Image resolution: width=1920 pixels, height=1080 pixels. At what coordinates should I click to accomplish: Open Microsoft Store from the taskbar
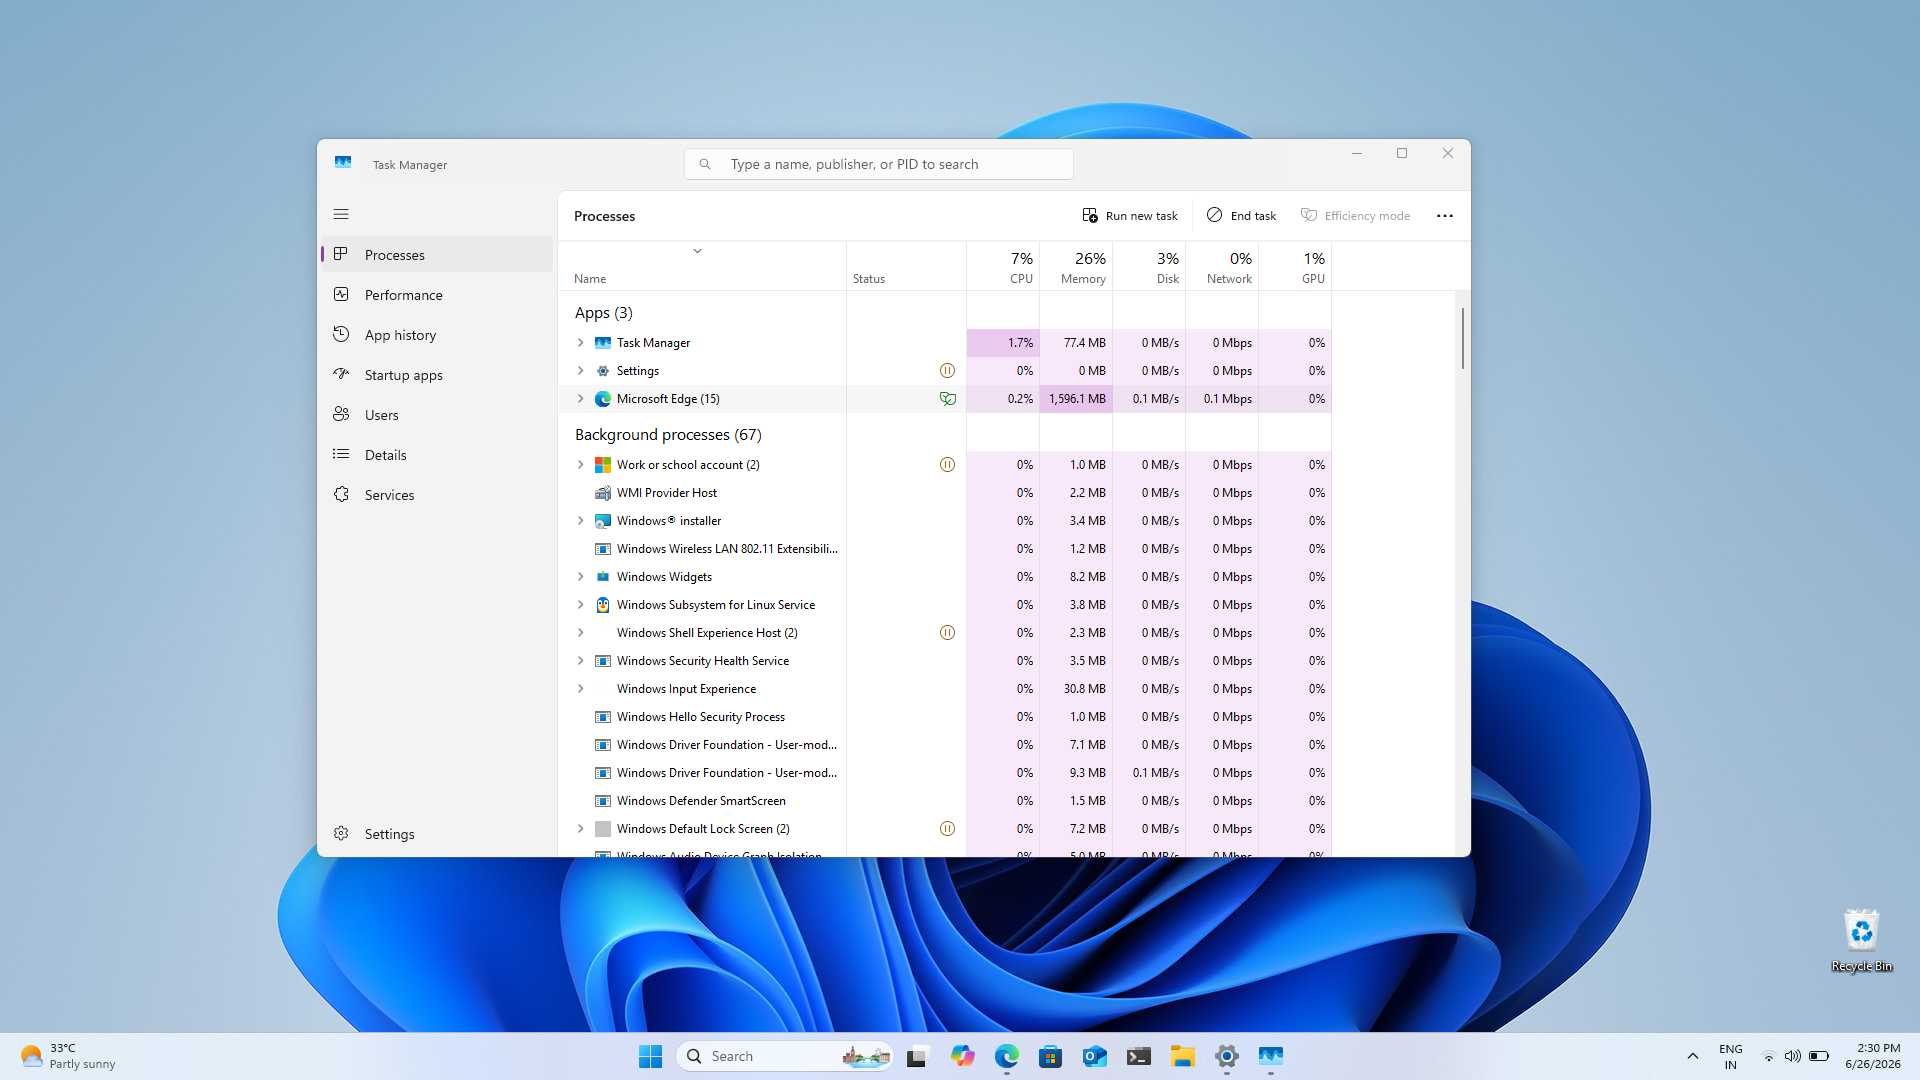(x=1050, y=1056)
